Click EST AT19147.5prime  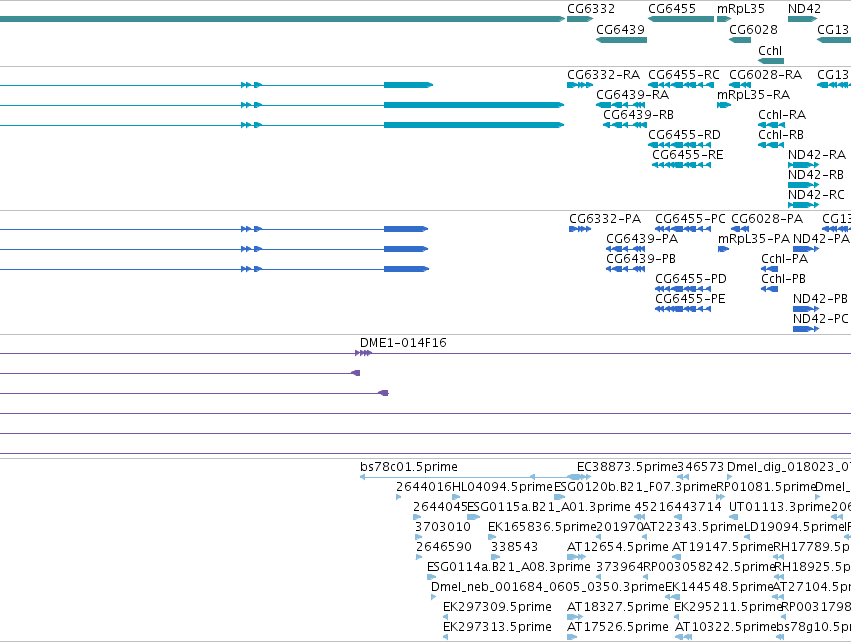pyautogui.click(x=722, y=547)
